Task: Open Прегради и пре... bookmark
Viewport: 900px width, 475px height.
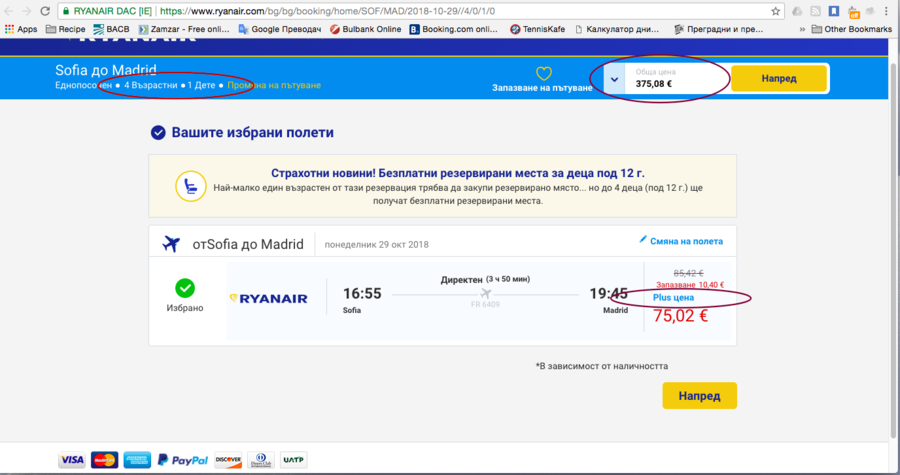Action: [x=719, y=29]
